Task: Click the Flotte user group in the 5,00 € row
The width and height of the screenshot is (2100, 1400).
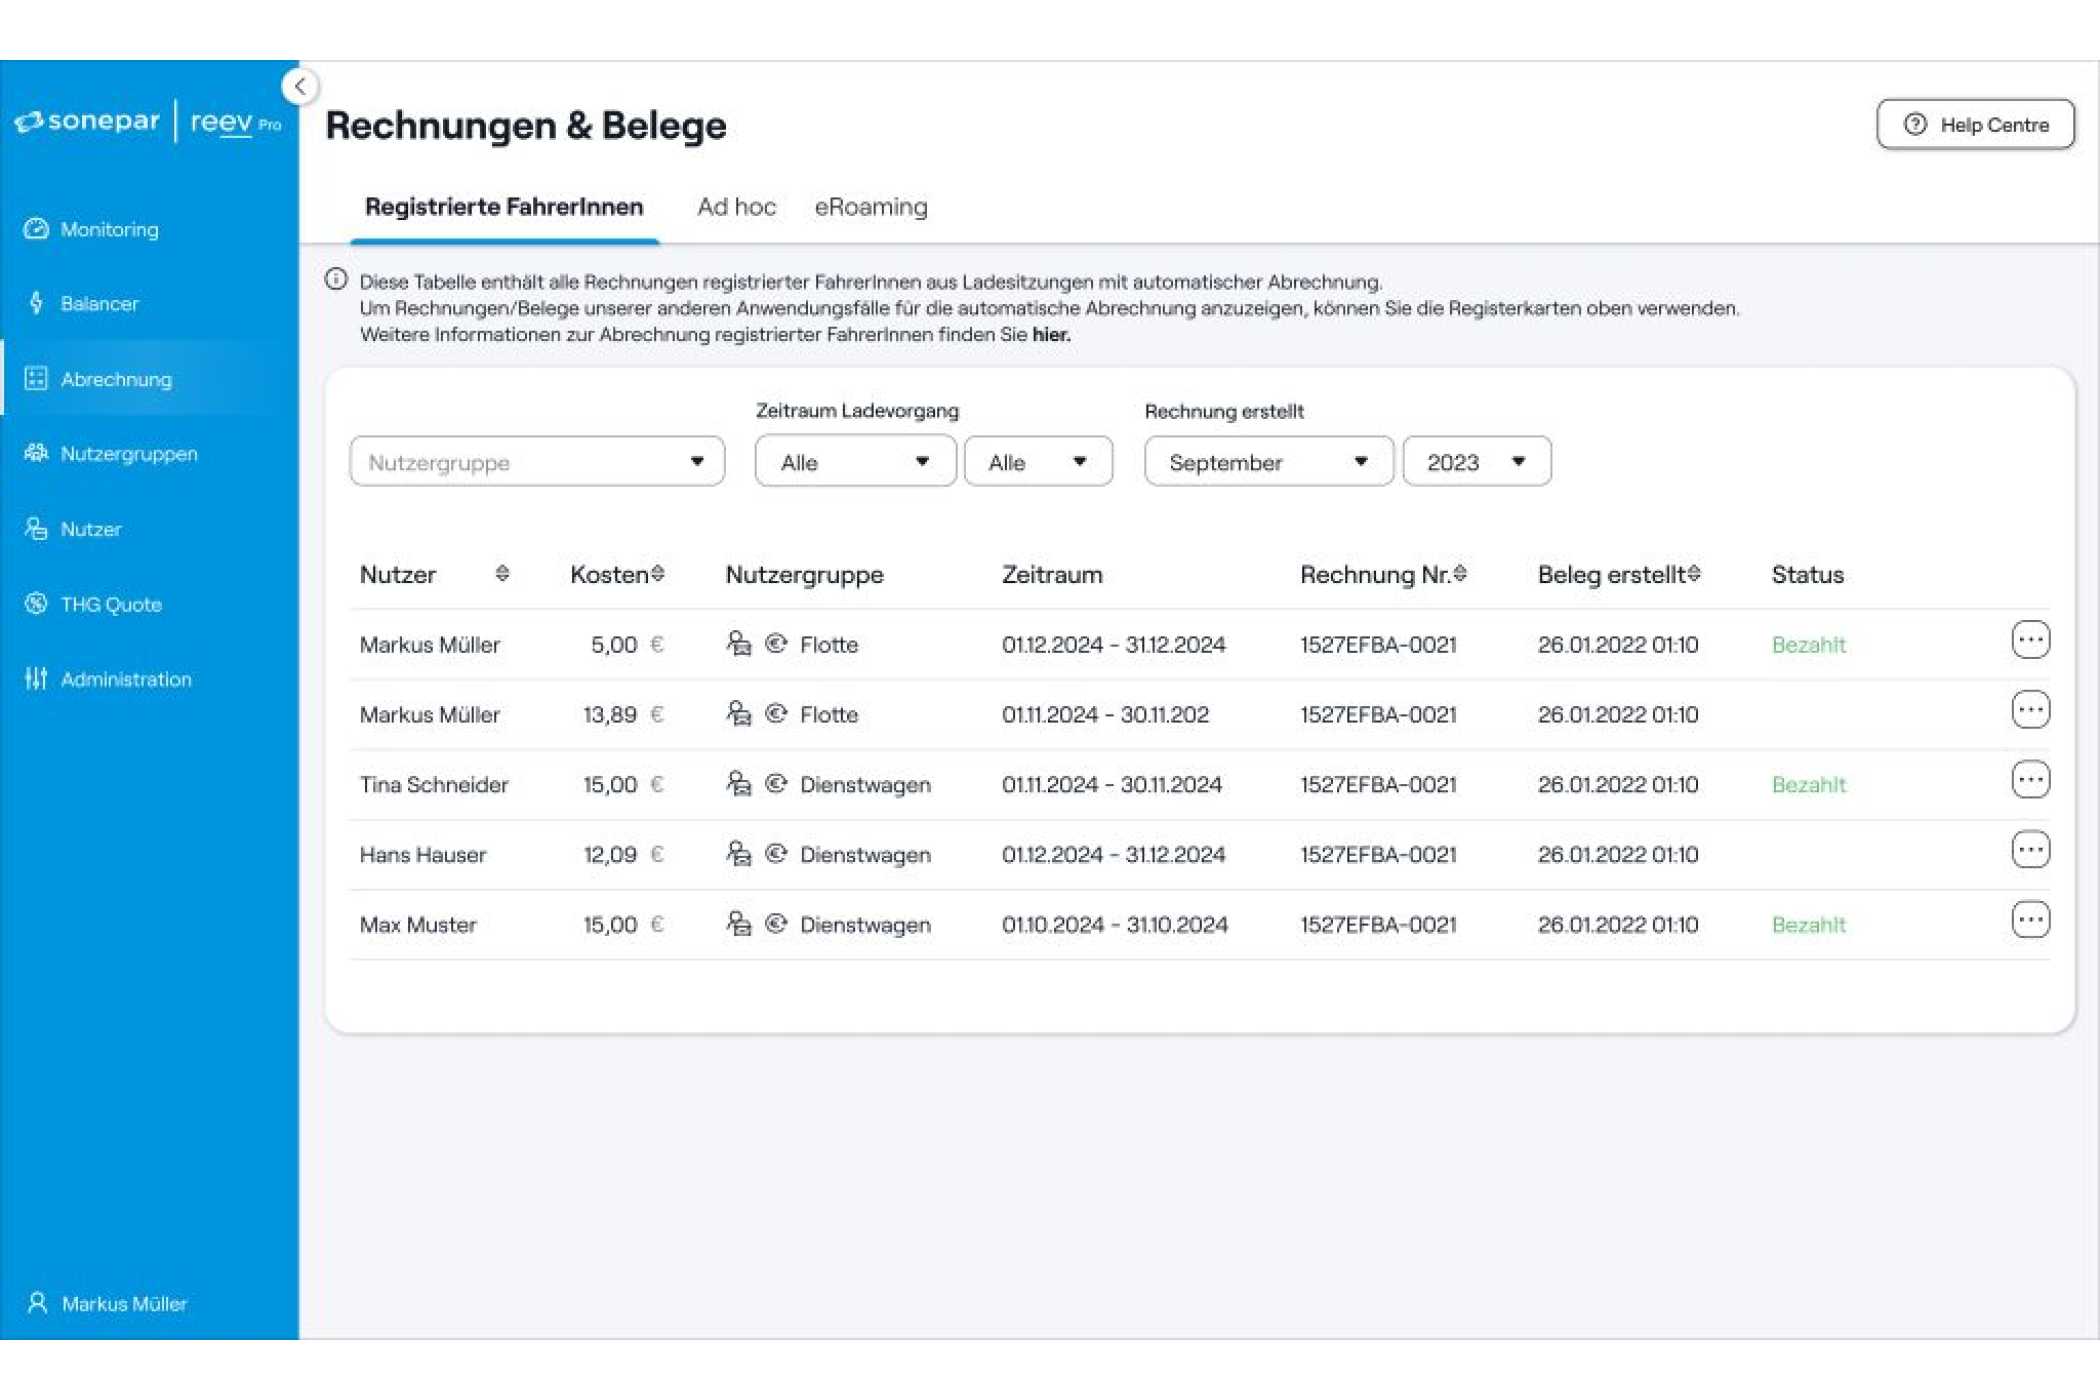Action: click(x=829, y=645)
